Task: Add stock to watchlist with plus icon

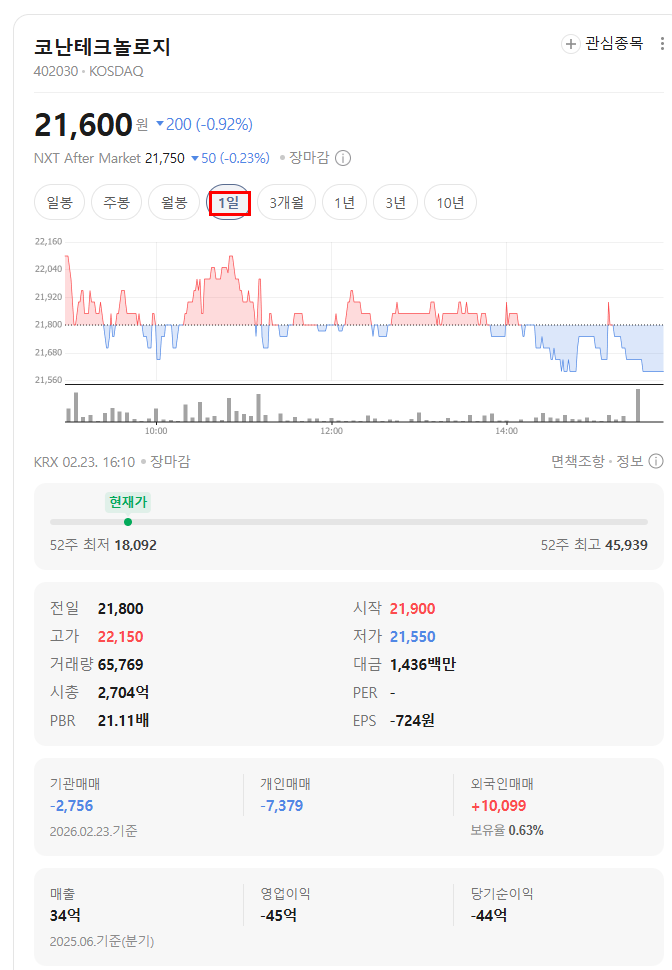Action: pyautogui.click(x=570, y=44)
